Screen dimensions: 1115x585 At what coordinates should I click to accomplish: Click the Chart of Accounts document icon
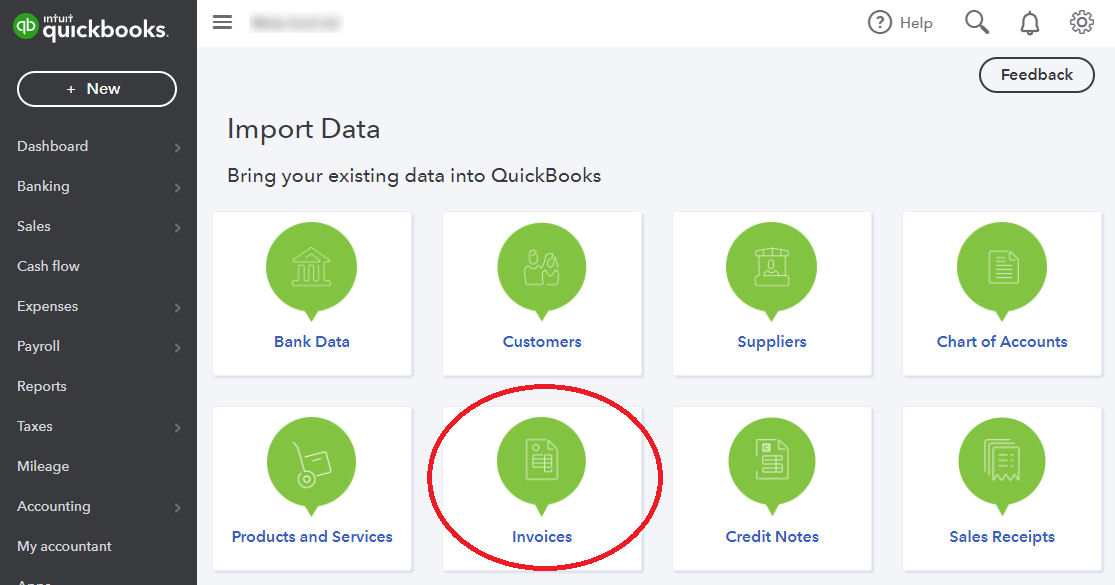pyautogui.click(x=1002, y=268)
